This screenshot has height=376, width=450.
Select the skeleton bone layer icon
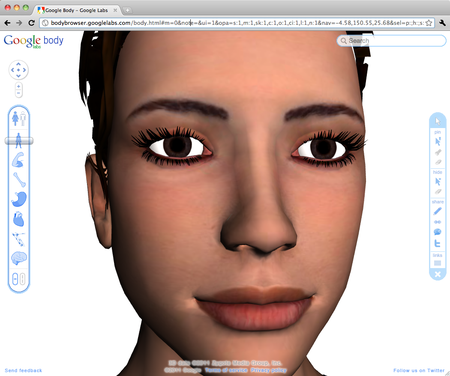19,179
